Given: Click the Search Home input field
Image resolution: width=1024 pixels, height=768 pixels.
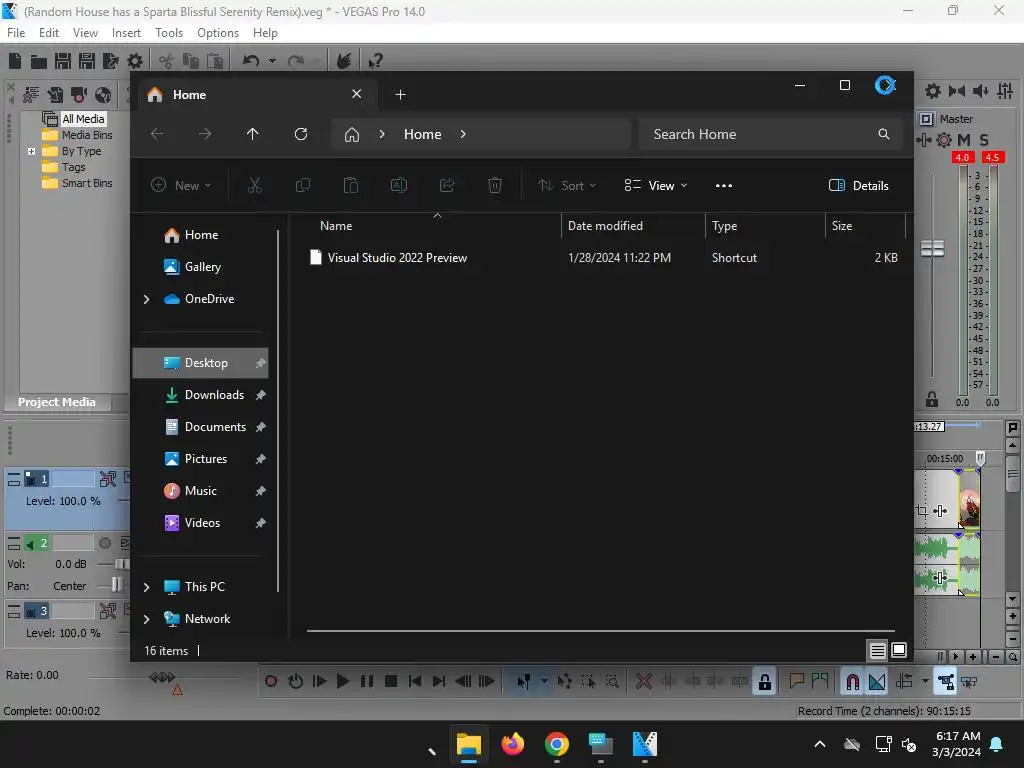Looking at the screenshot, I should point(771,135).
